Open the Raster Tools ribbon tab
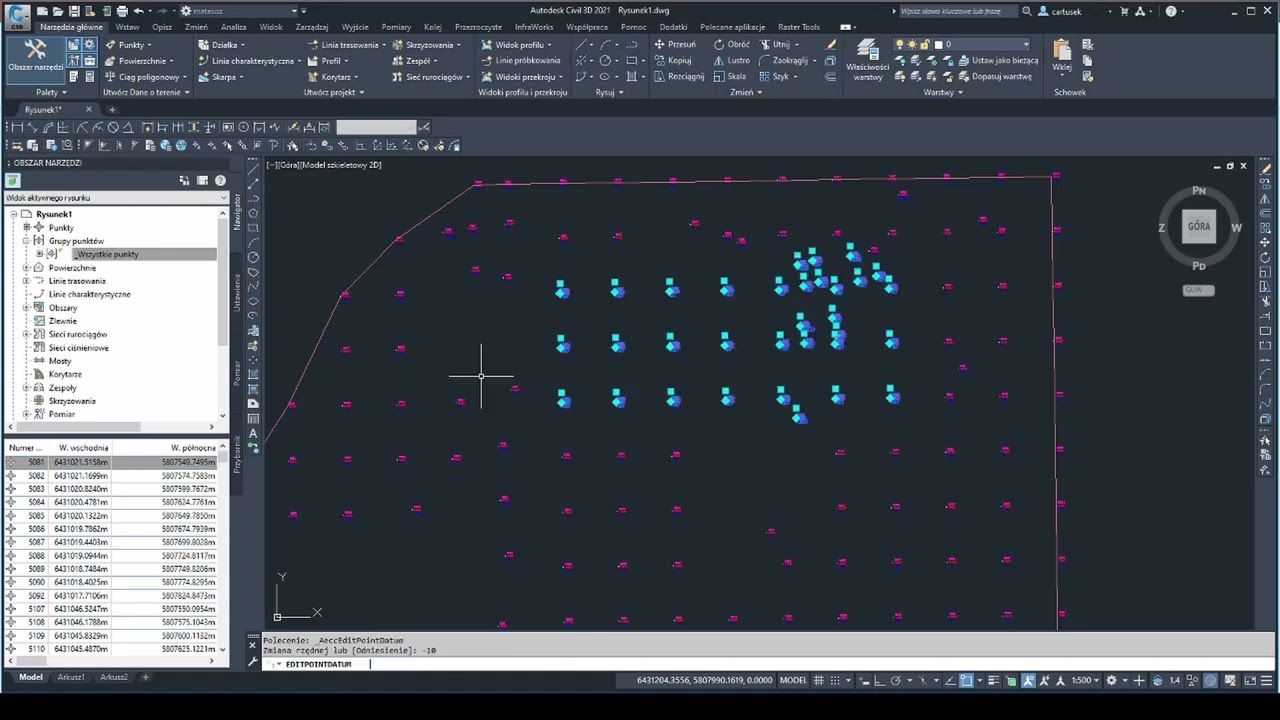Viewport: 1280px width, 720px height. pyautogui.click(x=799, y=27)
